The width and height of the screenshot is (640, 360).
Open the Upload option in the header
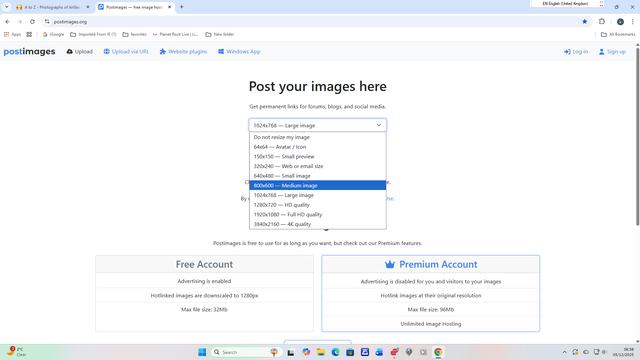(x=80, y=51)
